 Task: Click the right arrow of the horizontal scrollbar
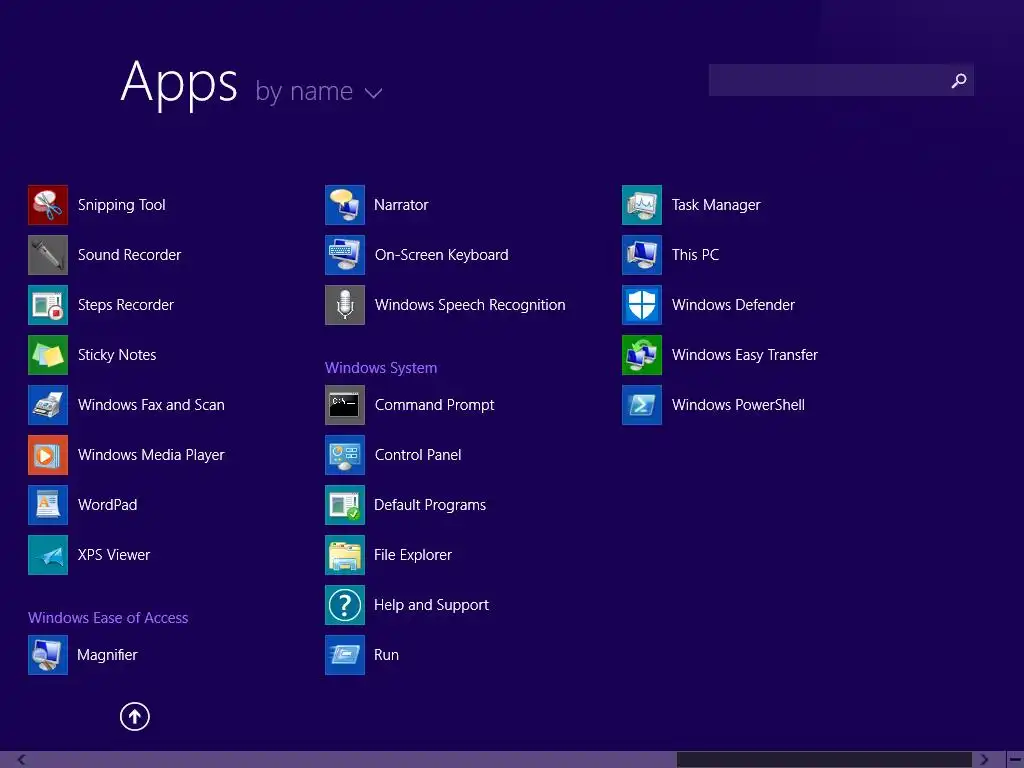(x=984, y=760)
